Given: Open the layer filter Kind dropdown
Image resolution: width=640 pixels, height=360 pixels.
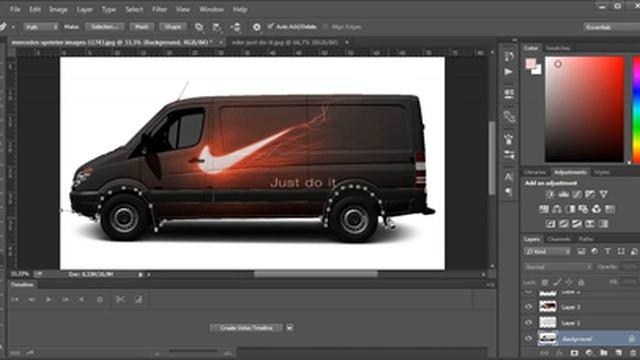Looking at the screenshot, I should point(547,251).
